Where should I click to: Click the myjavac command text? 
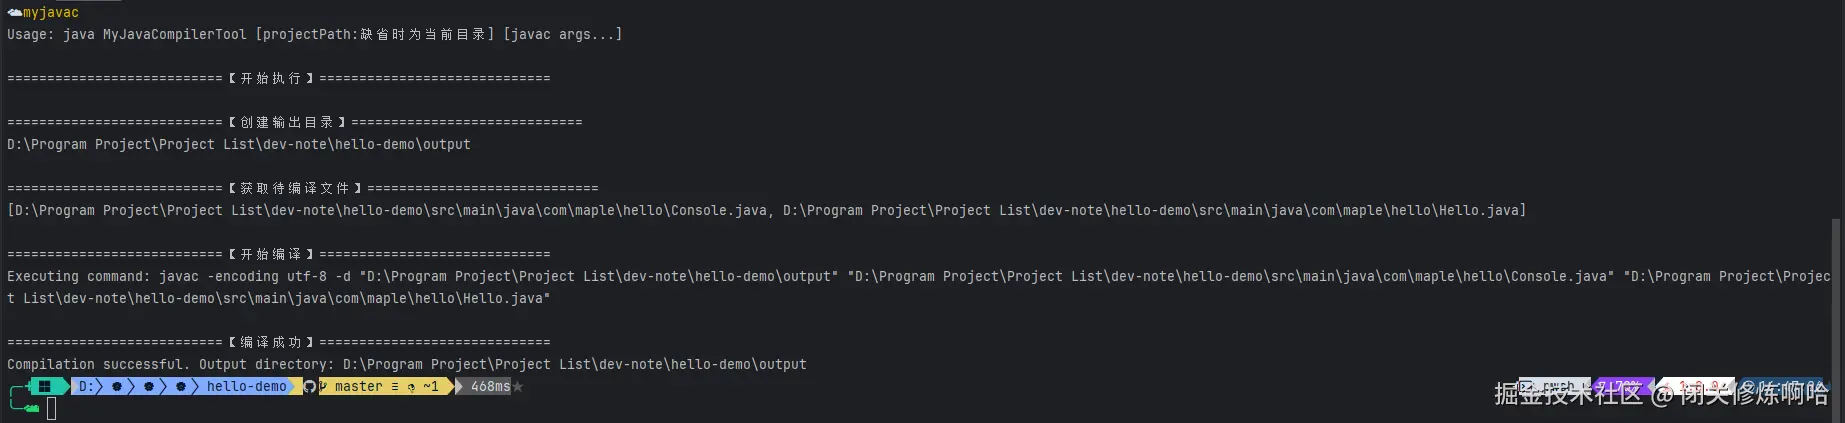tap(51, 13)
